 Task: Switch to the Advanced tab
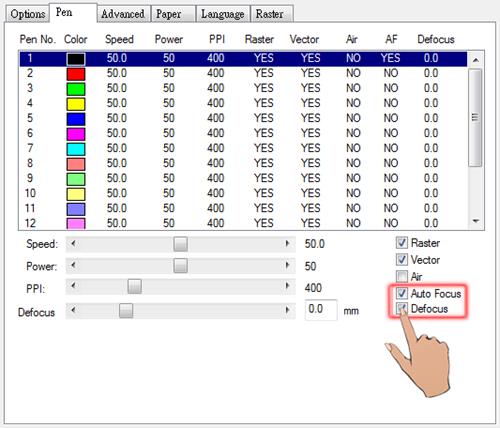[x=123, y=14]
